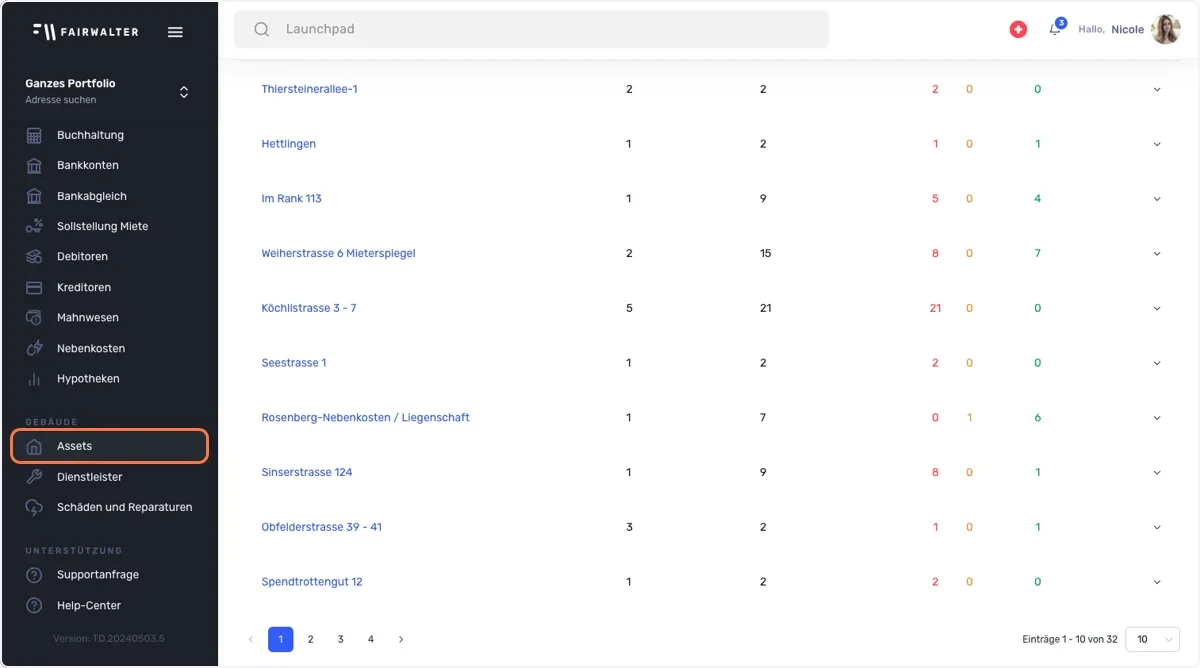Click the Dienstleister wrench icon
This screenshot has width=1200, height=668.
coord(34,477)
